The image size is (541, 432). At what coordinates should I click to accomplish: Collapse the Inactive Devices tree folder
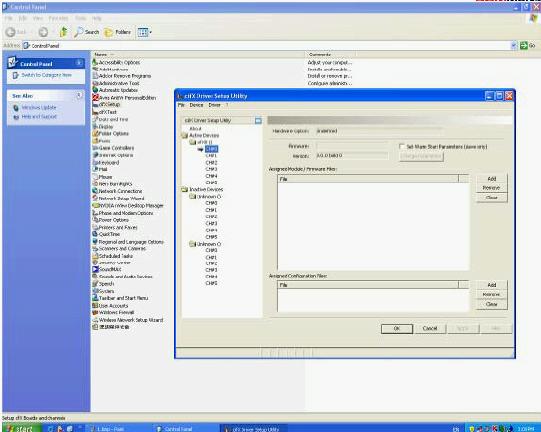pyautogui.click(x=185, y=189)
